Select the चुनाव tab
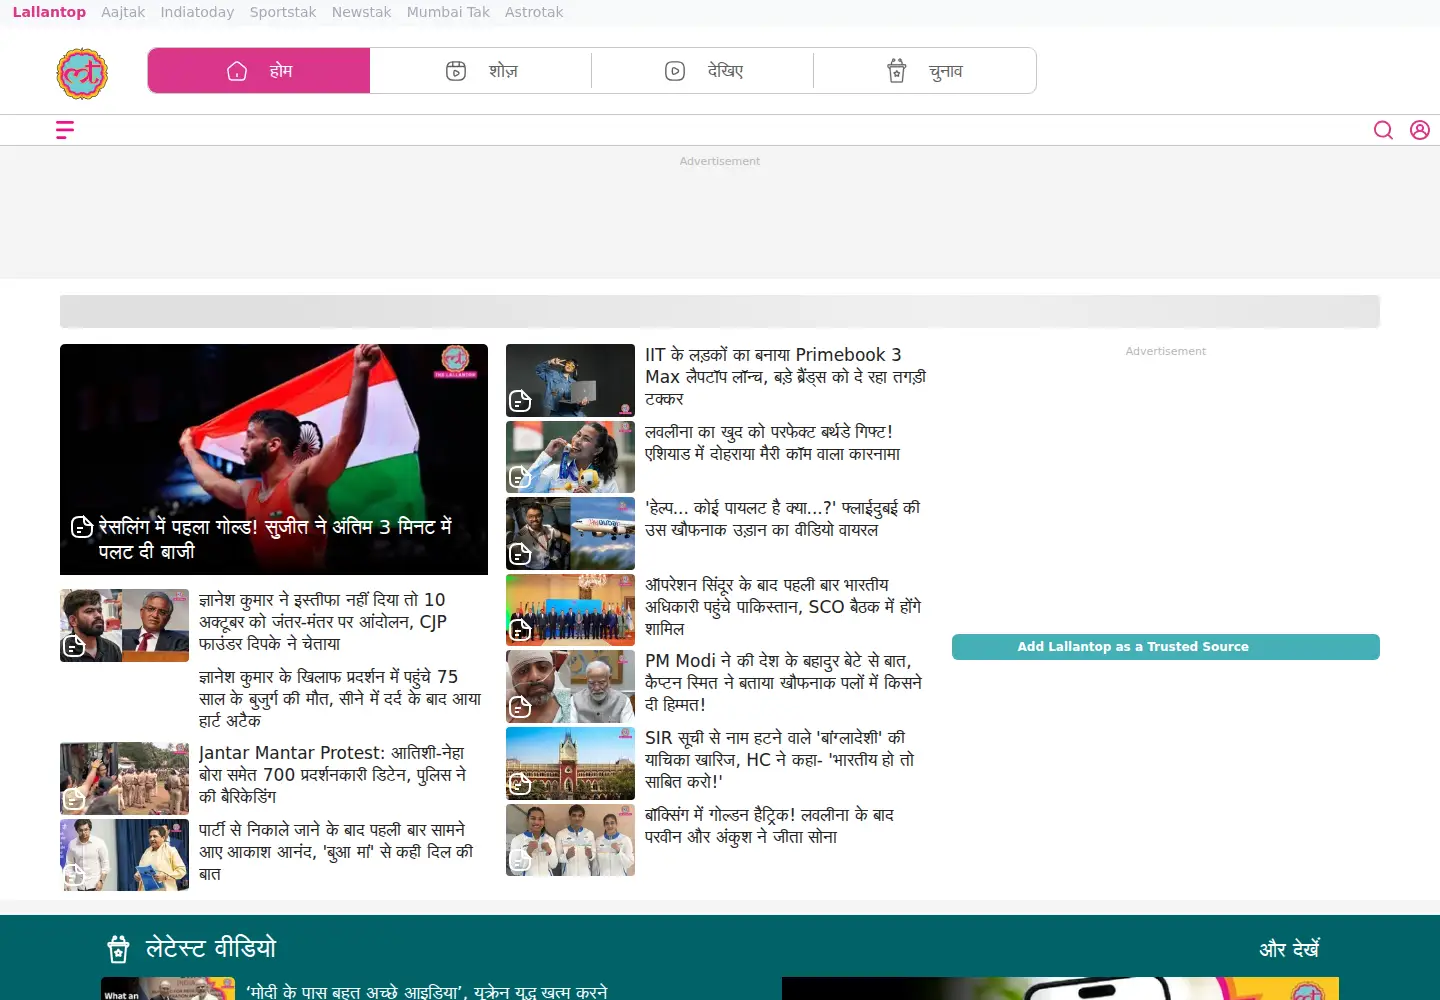The width and height of the screenshot is (1440, 1000). tap(925, 71)
